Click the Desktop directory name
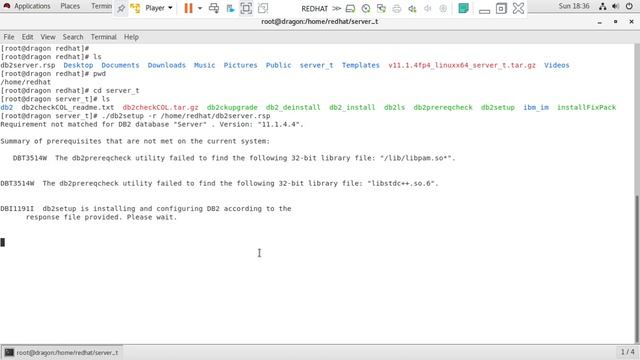Image resolution: width=640 pixels, height=360 pixels. [78, 65]
